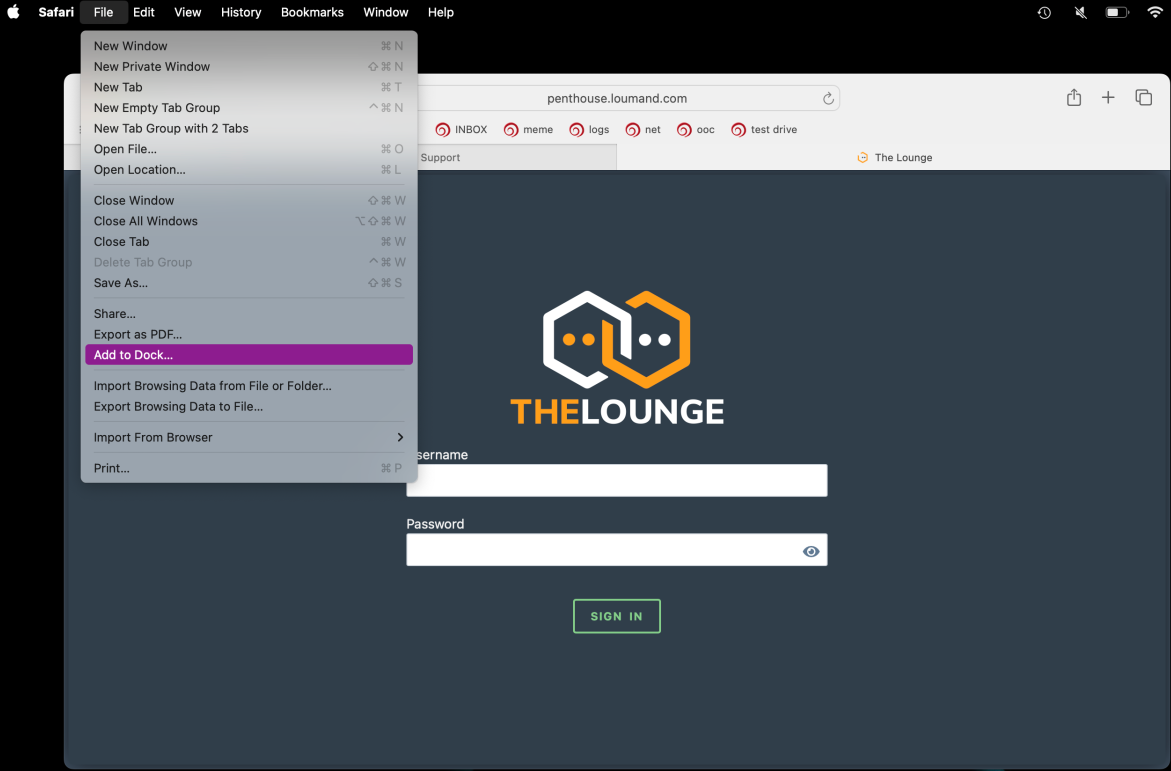Image resolution: width=1171 pixels, height=771 pixels.
Task: Open the Apple menu
Action: coord(14,12)
